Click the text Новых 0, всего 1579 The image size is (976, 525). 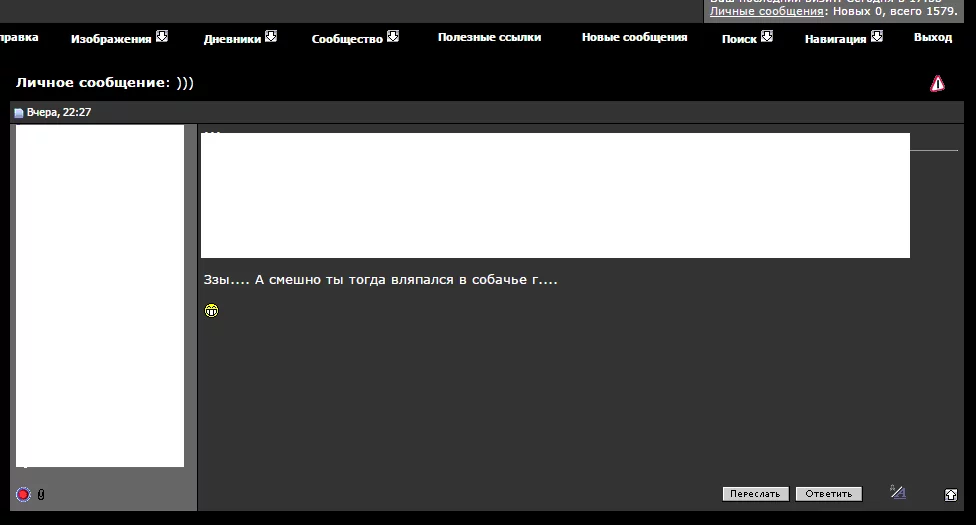click(895, 11)
